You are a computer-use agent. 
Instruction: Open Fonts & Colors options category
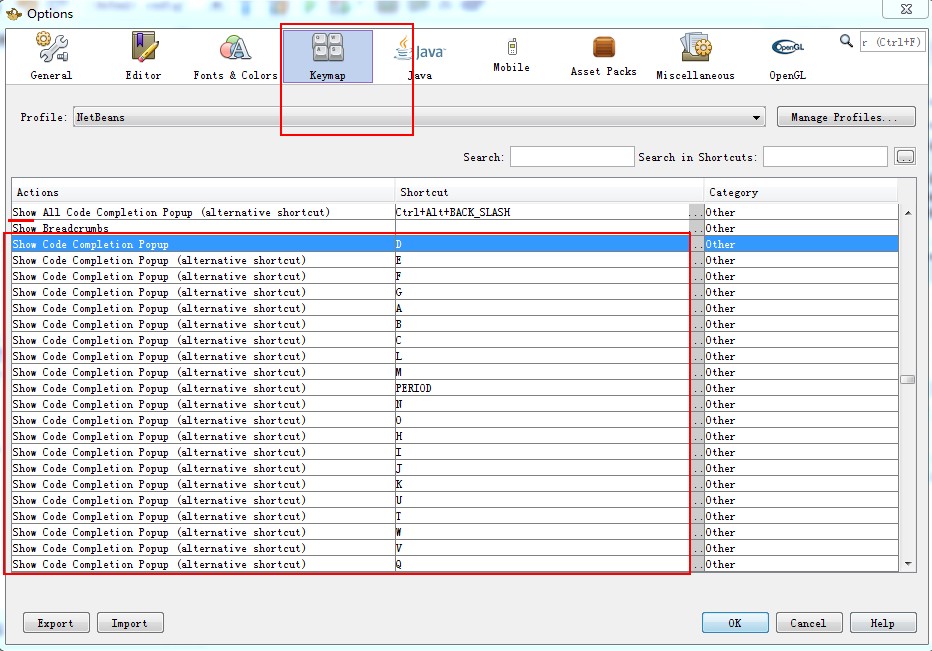[235, 56]
